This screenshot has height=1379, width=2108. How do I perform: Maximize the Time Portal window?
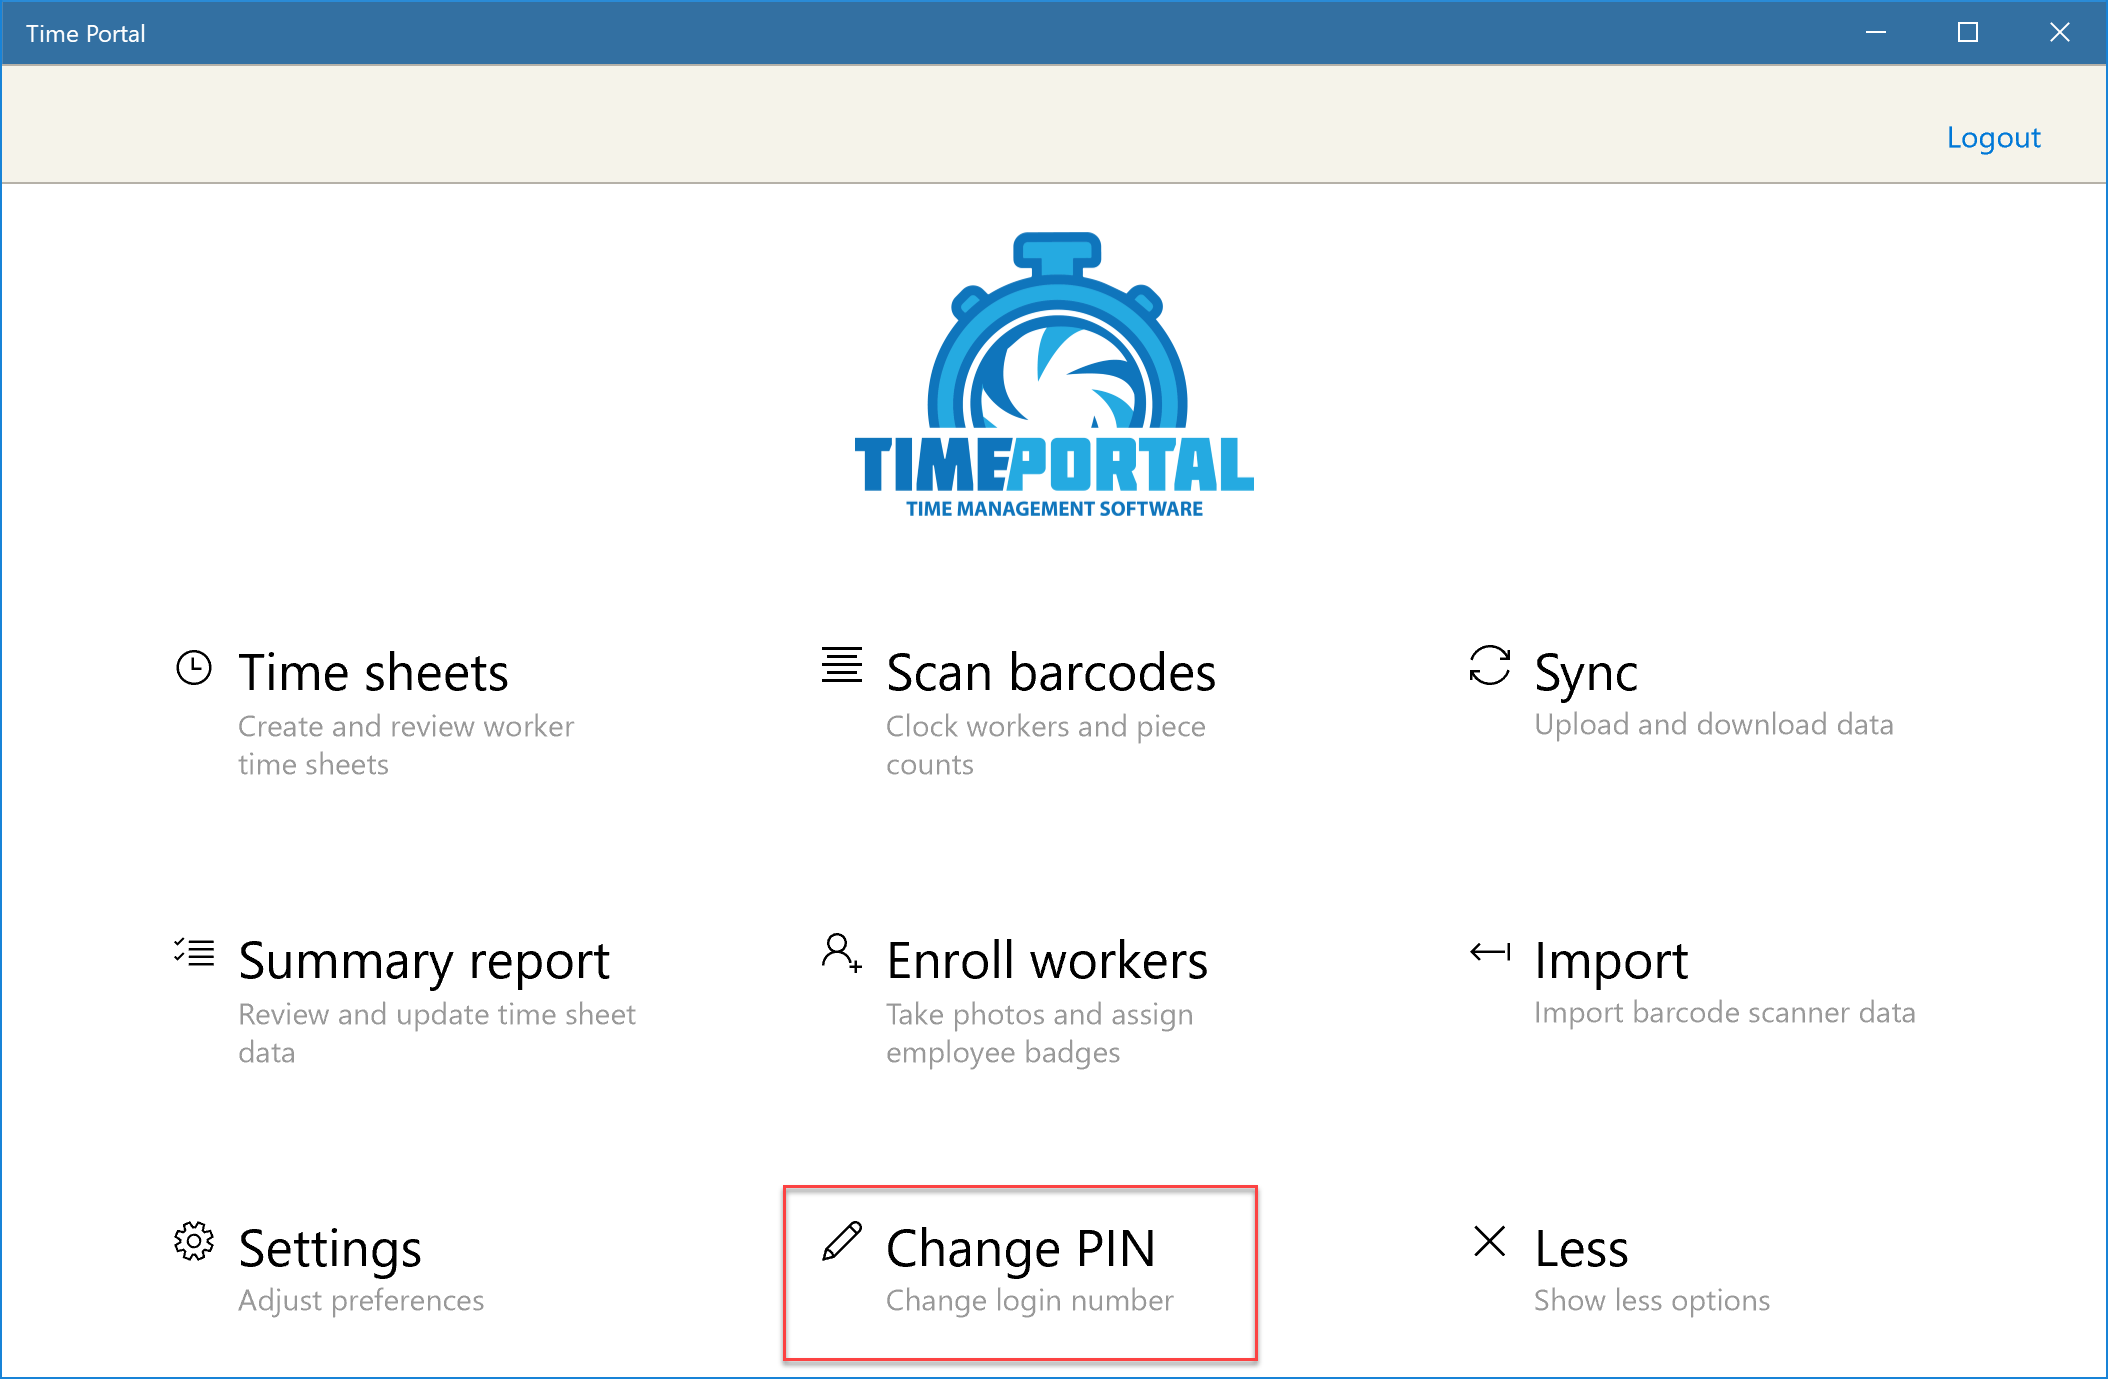(1968, 33)
